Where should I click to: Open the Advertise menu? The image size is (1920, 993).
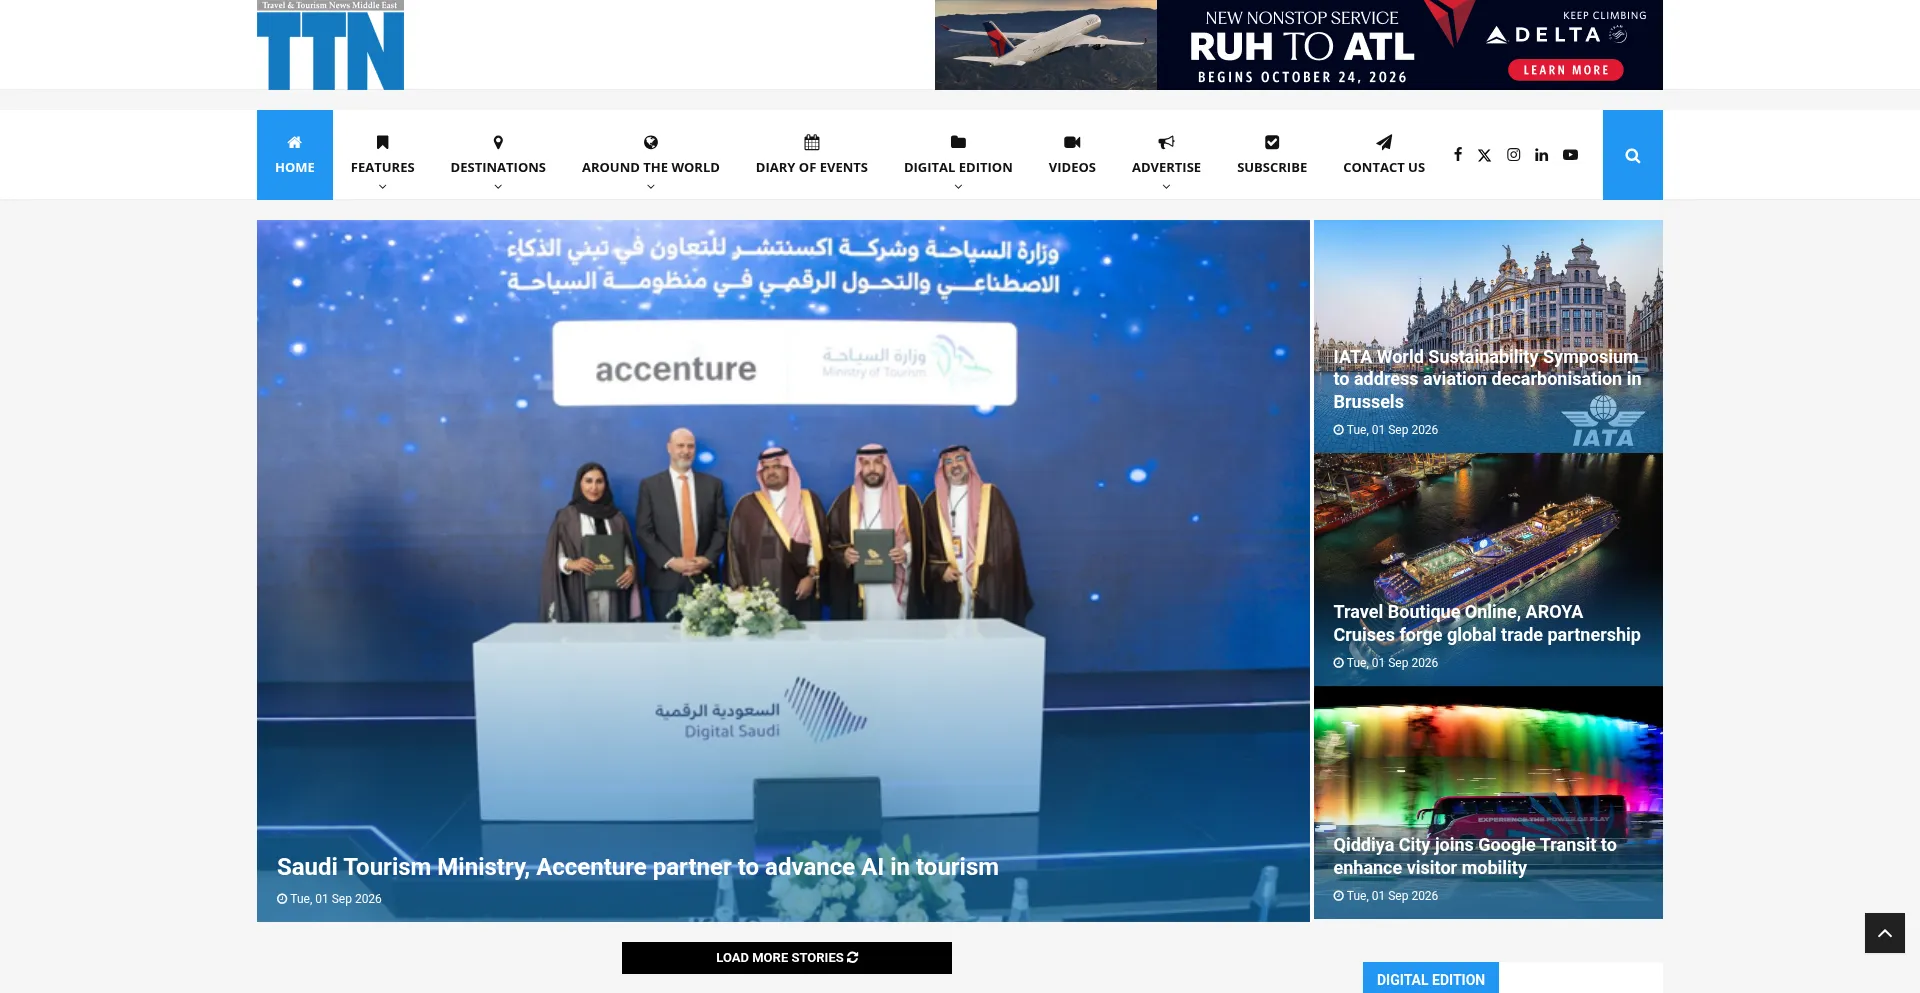pos(1166,167)
